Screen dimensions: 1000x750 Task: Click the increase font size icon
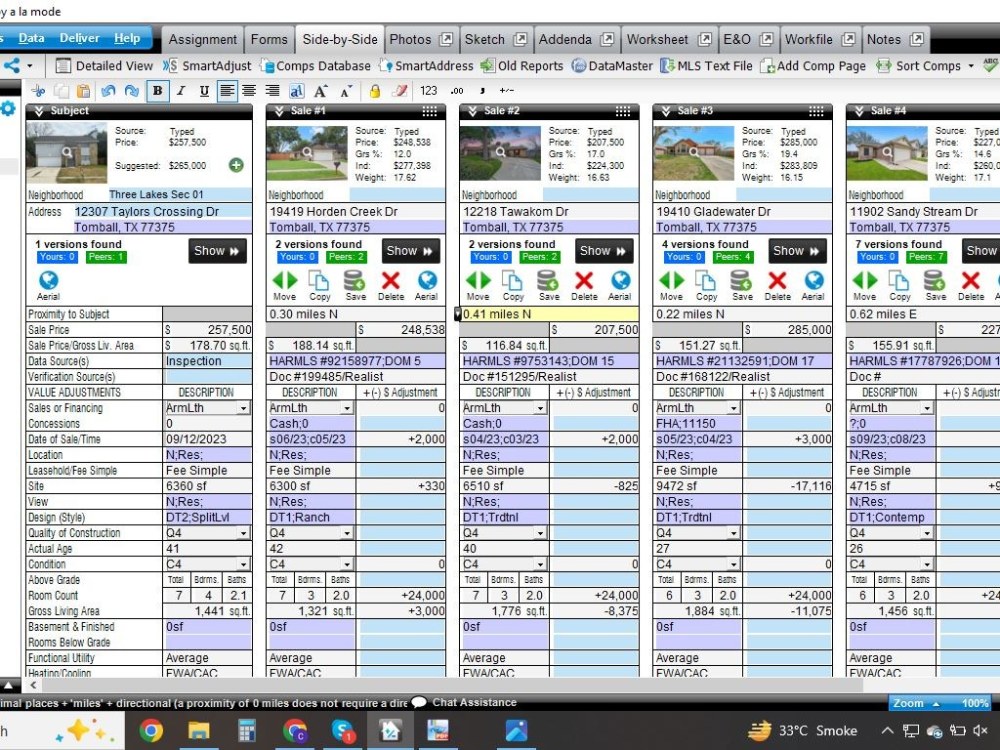tap(321, 91)
